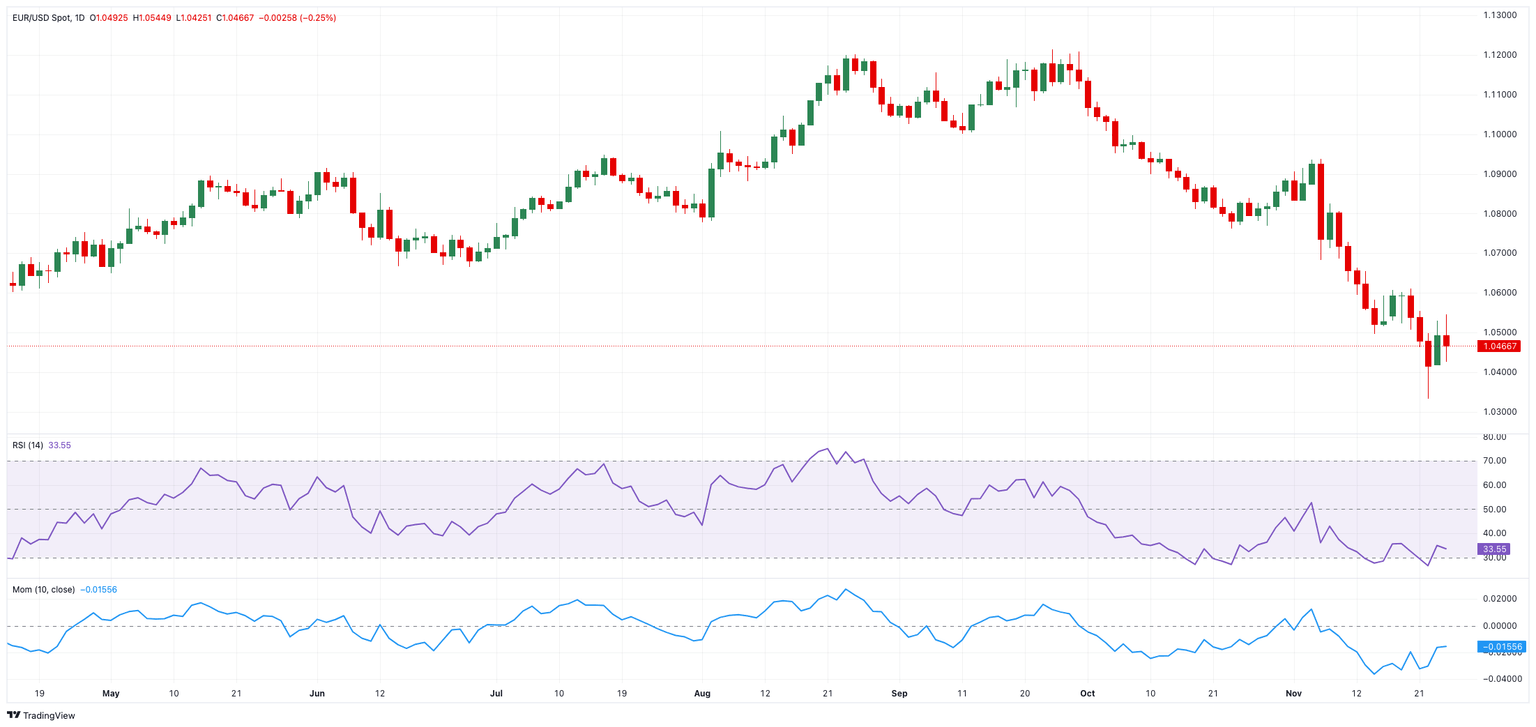
Task: Click the blue −0.01556 momentum axis tag
Action: pos(1499,647)
